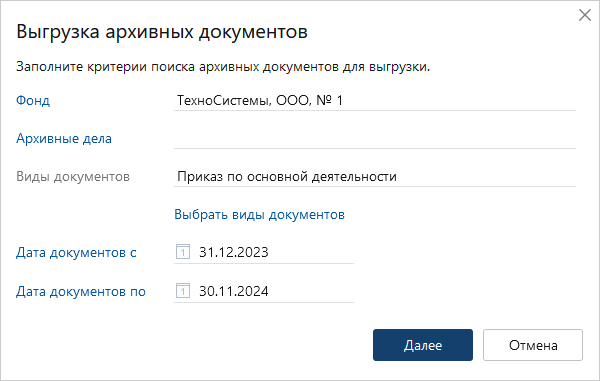
Task: Focus the empty Архивные дела field
Action: point(375,138)
